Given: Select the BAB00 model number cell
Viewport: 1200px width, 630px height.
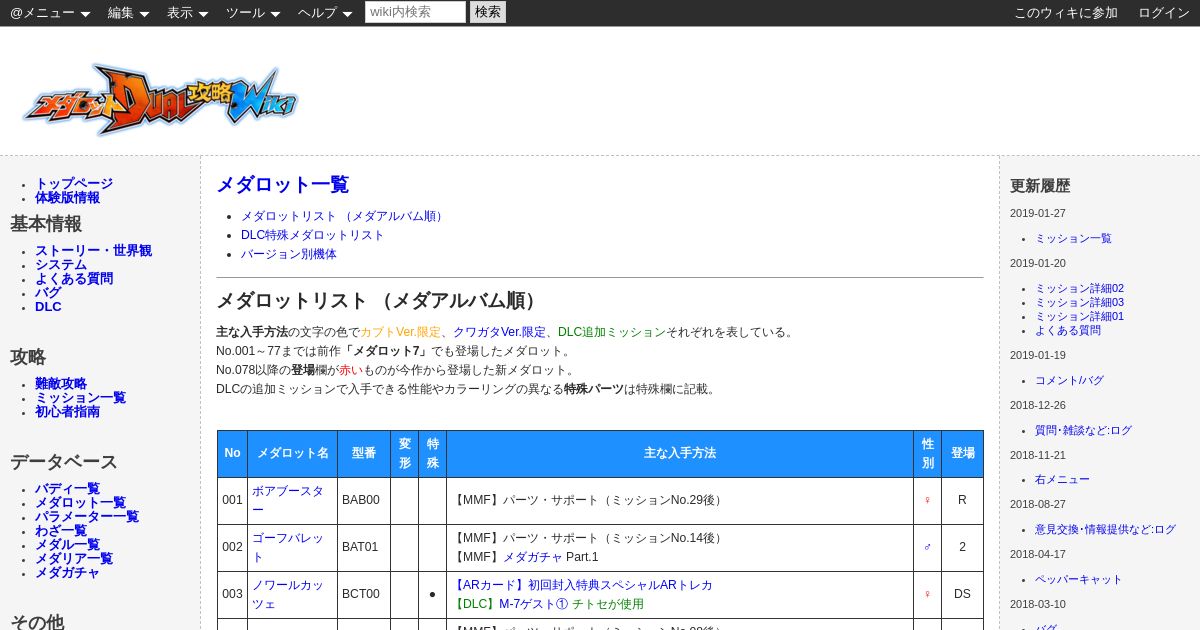Looking at the screenshot, I should point(364,501).
